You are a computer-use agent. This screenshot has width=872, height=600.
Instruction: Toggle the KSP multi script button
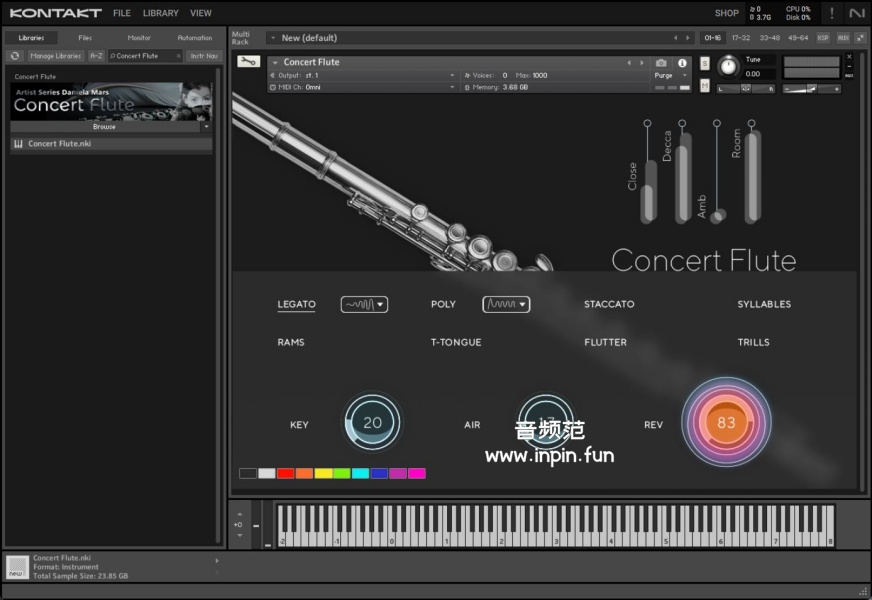[x=823, y=38]
